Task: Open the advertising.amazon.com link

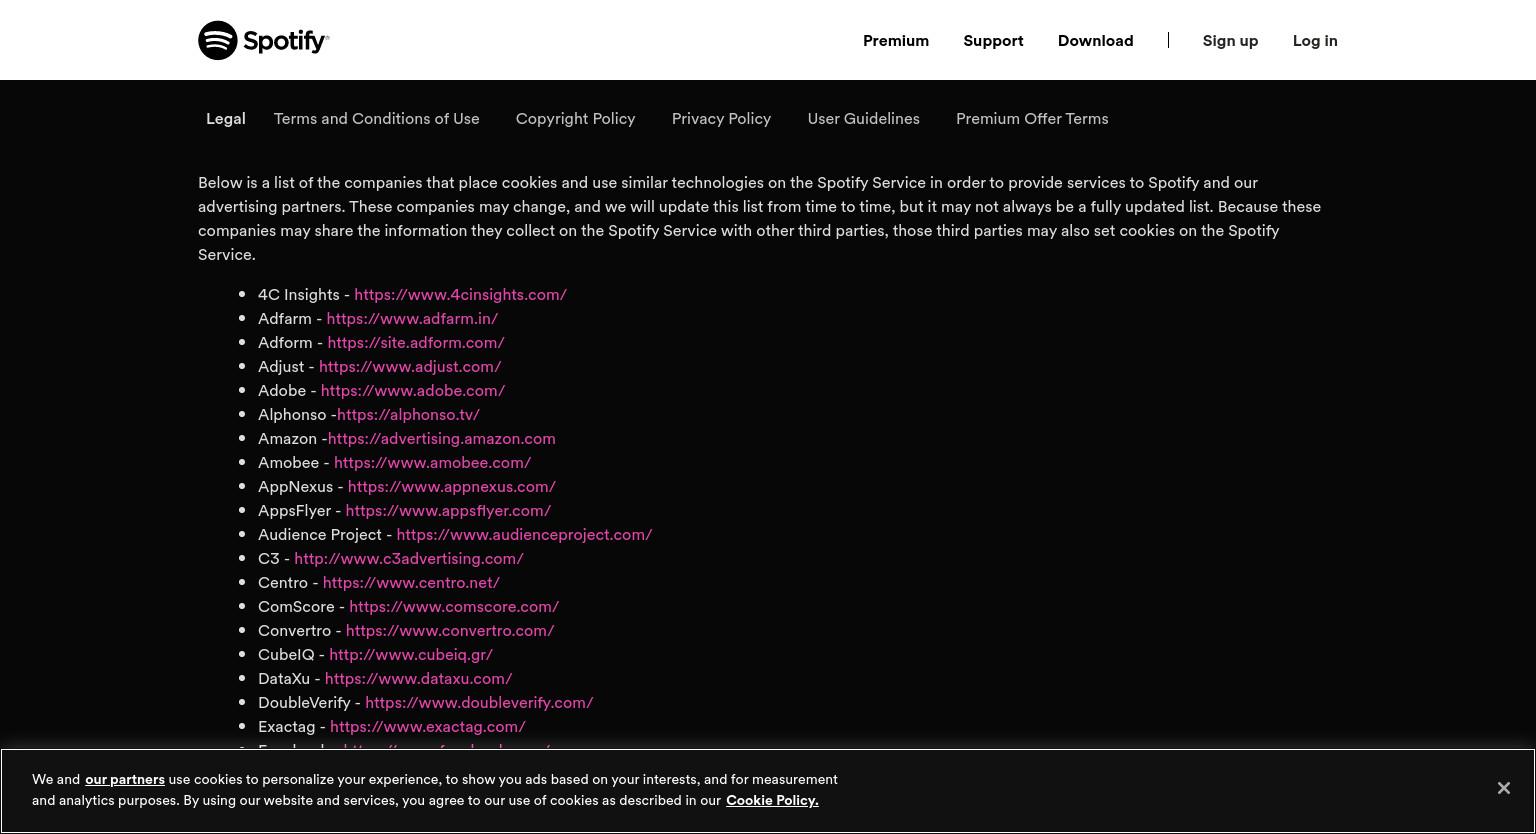Action: [x=442, y=438]
